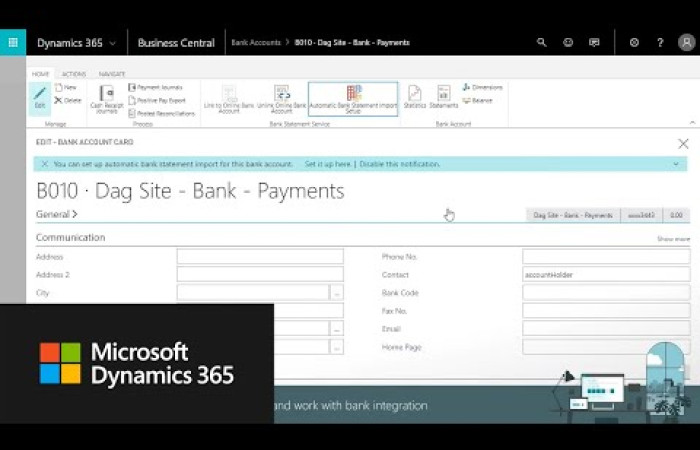Click the Dag Site - Bank - Payments summary
This screenshot has width=700, height=450.
click(x=573, y=215)
